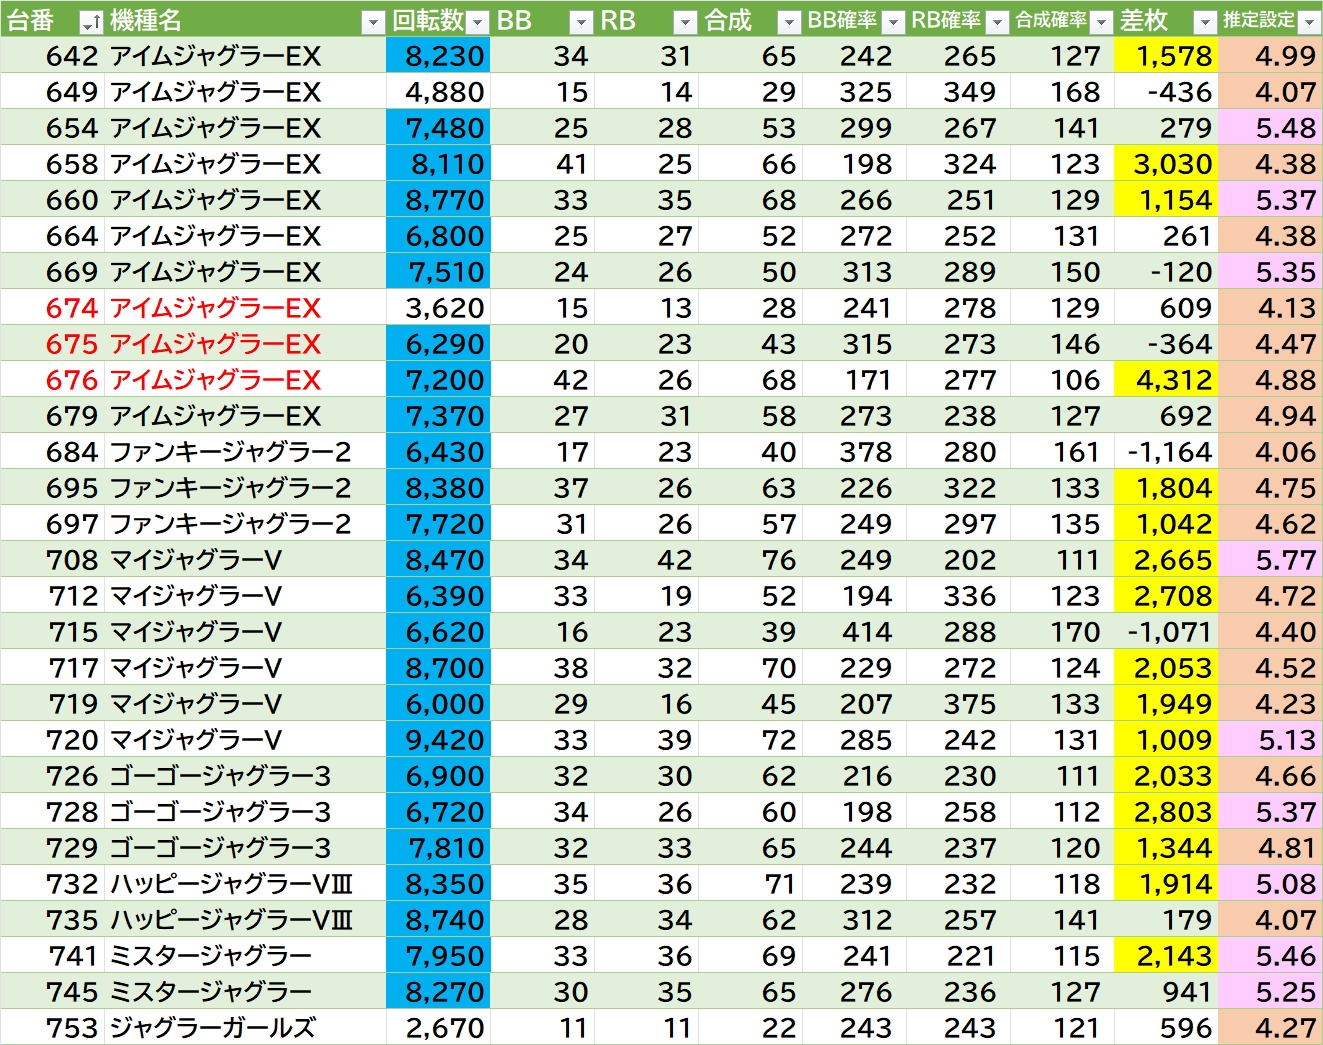
Task: Select estimated setting cell 5.48
Action: pos(1270,128)
